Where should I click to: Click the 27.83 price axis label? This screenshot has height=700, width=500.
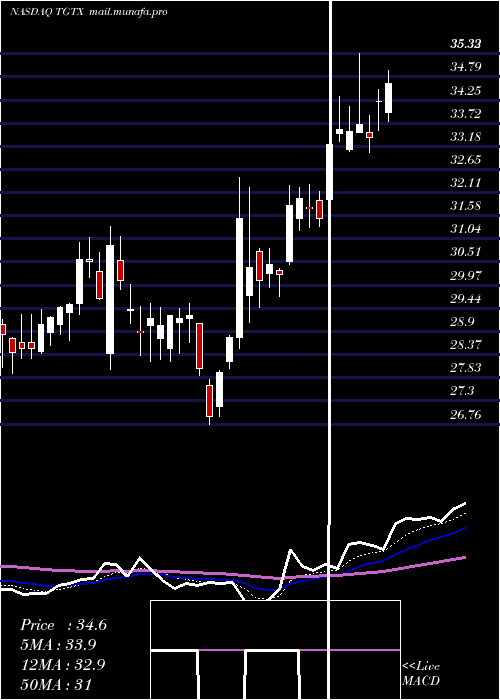466,367
